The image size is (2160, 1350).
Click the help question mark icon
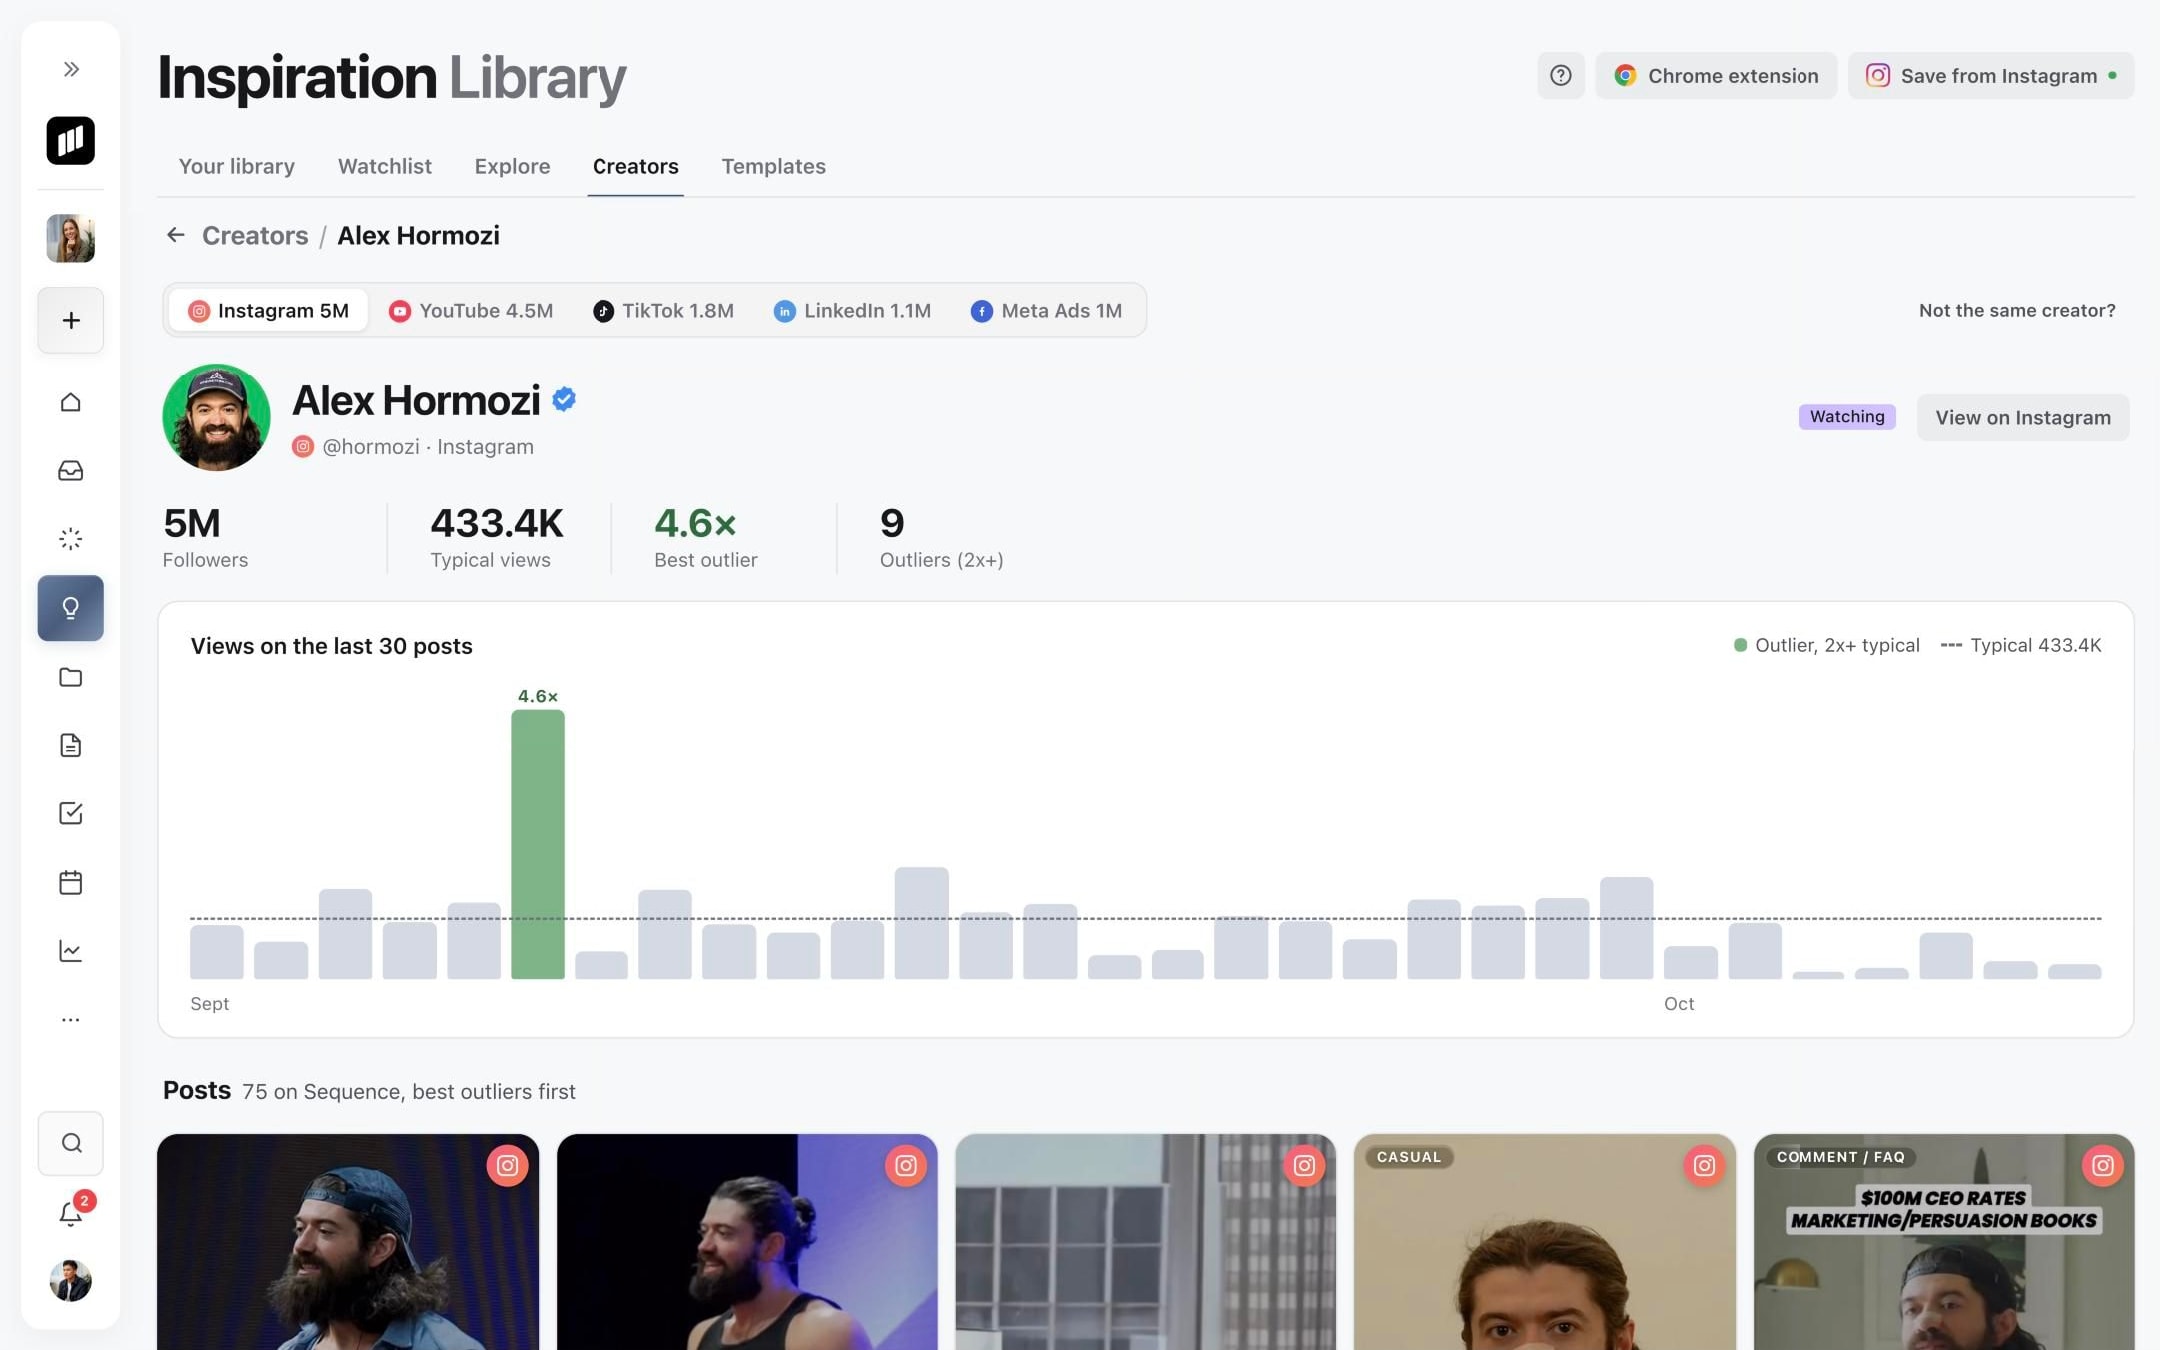pos(1561,76)
